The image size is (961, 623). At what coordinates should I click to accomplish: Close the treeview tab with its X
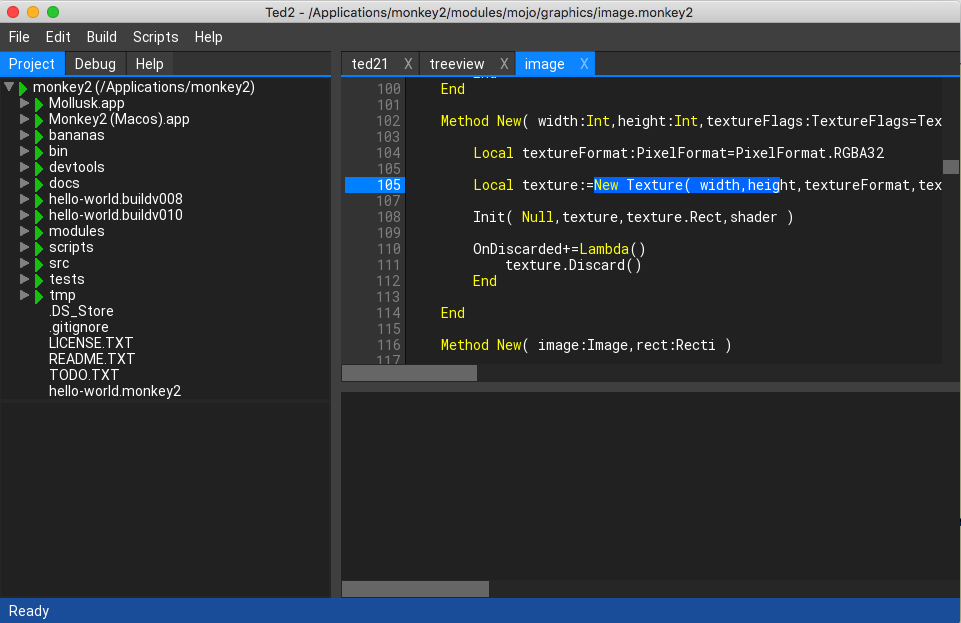504,64
